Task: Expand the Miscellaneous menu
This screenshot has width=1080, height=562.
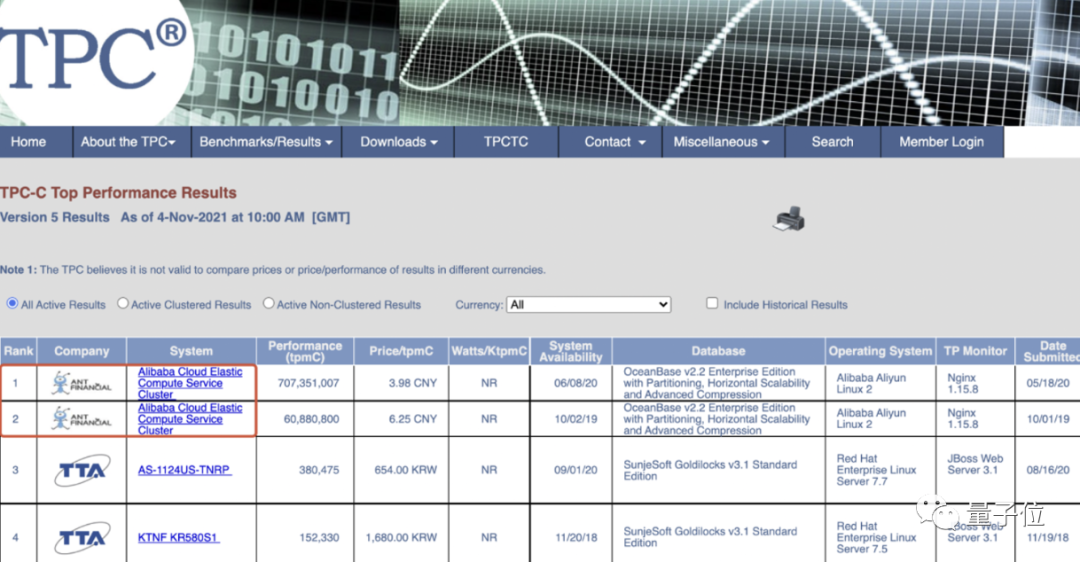Action: [723, 142]
